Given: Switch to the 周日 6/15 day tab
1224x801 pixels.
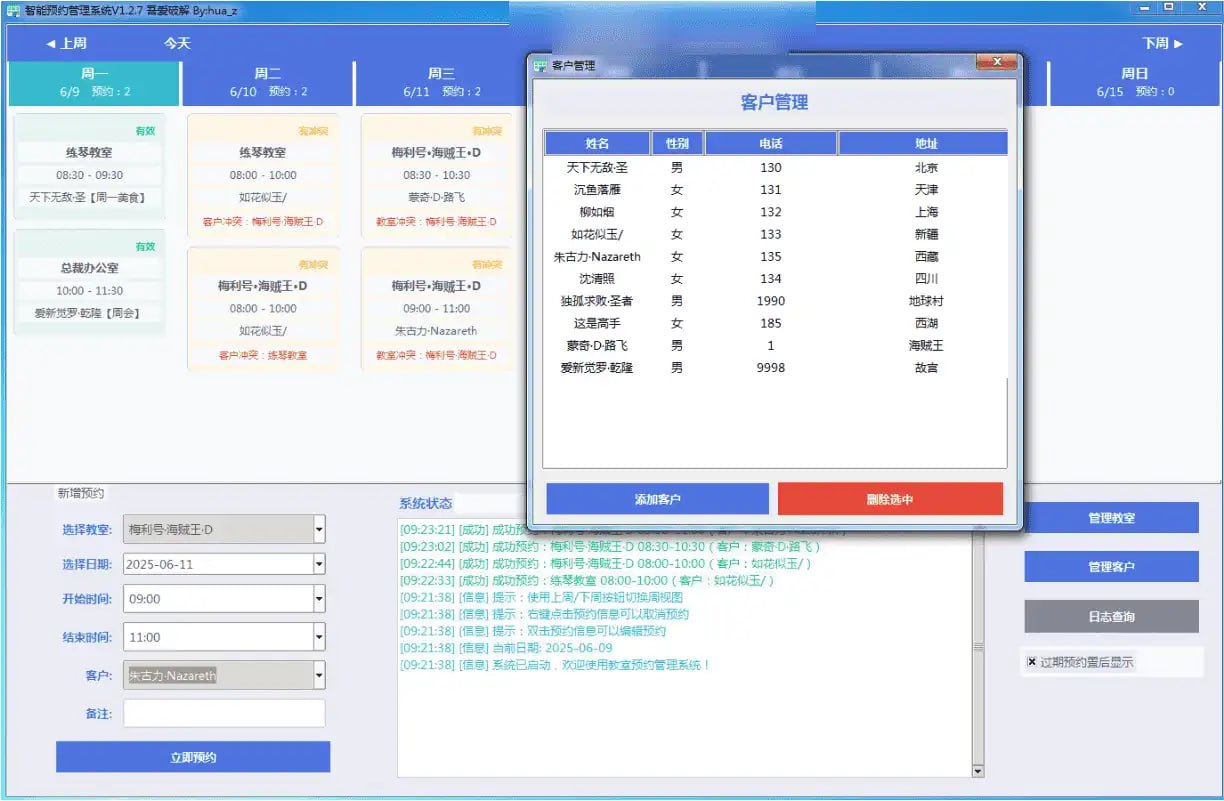Looking at the screenshot, I should tap(1134, 83).
